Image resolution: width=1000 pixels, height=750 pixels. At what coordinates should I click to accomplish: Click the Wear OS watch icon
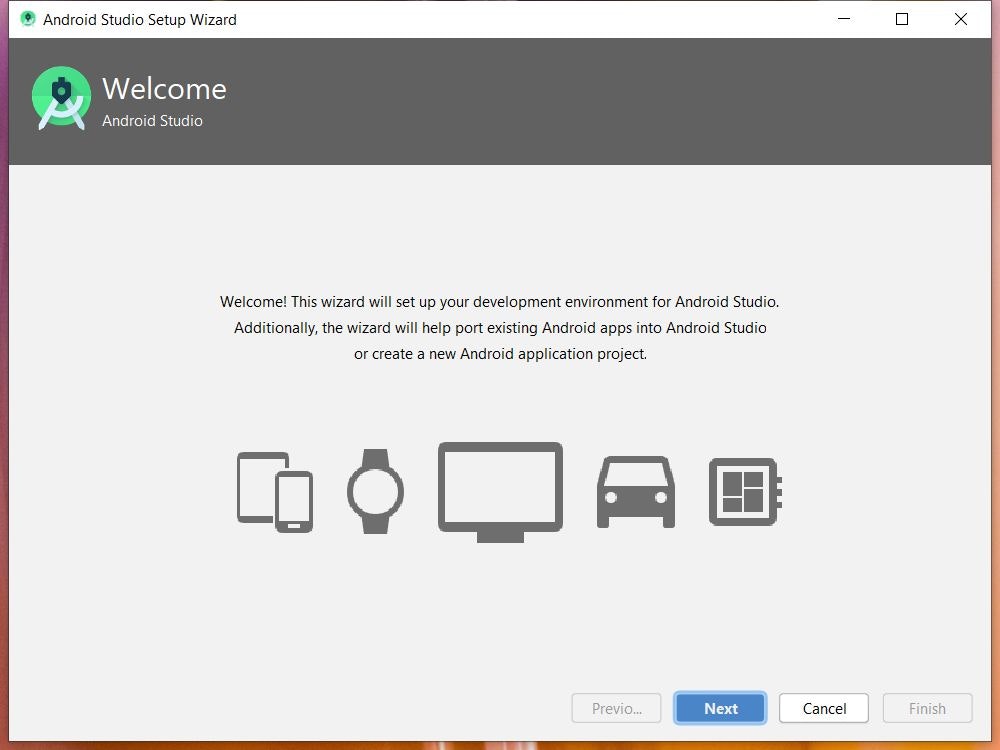[376, 491]
